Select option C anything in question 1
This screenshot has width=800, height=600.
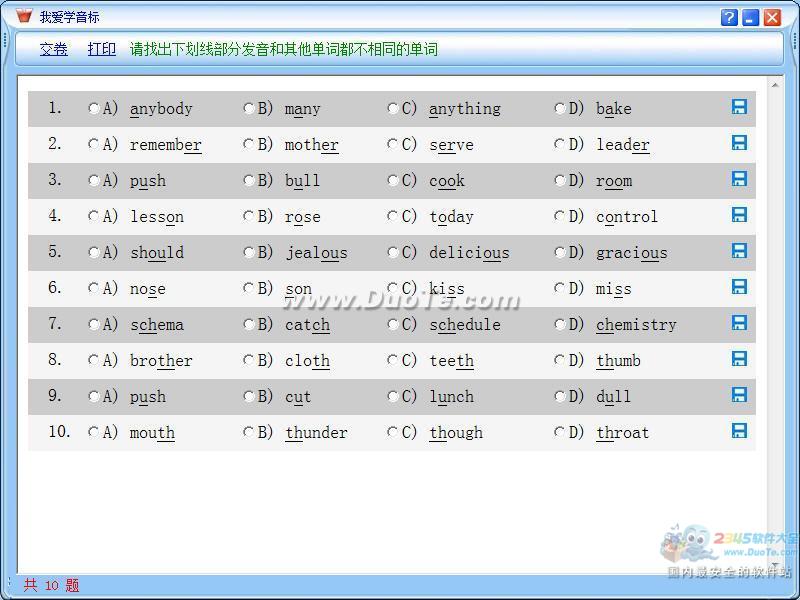[392, 108]
